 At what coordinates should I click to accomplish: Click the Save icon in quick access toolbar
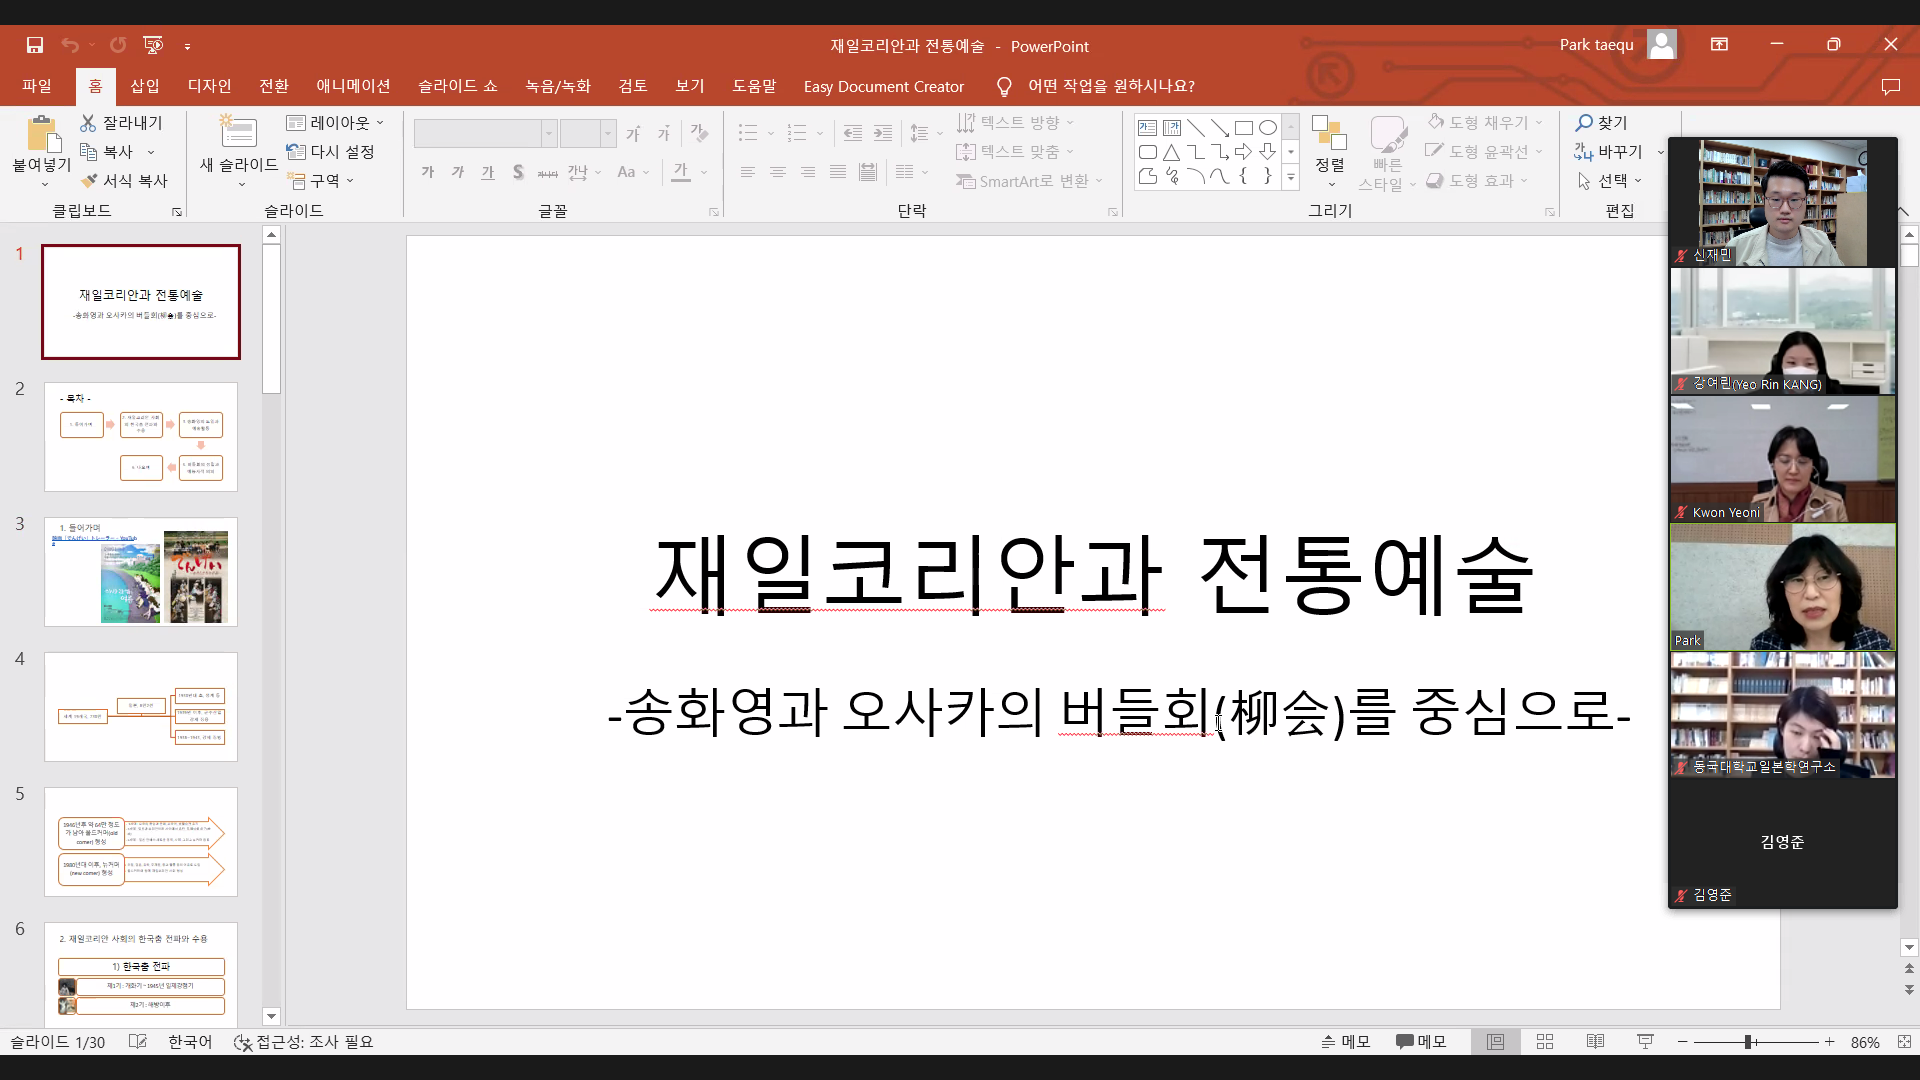pyautogui.click(x=35, y=45)
